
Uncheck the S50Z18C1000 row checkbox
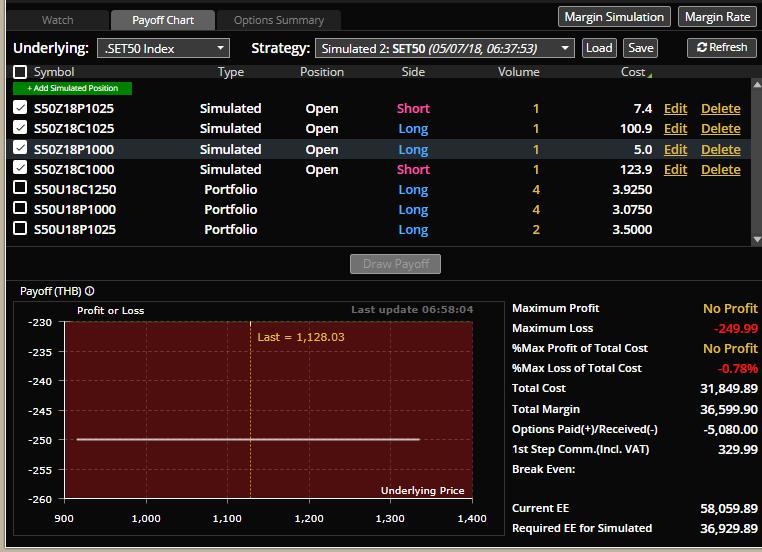(x=20, y=168)
